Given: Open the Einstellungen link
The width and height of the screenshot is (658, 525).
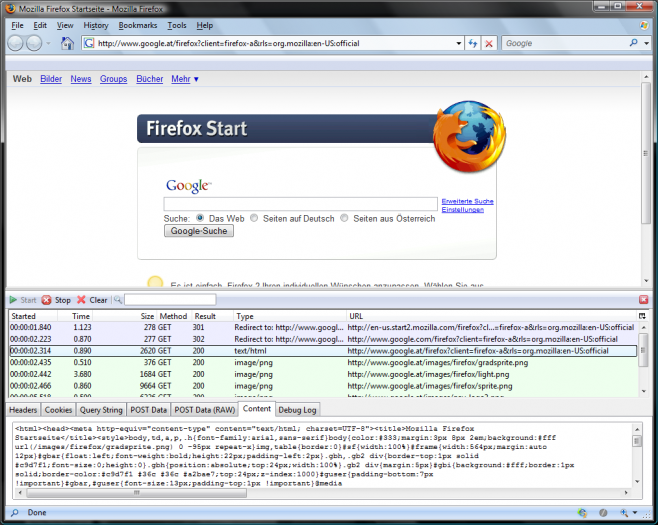Looking at the screenshot, I should 462,209.
